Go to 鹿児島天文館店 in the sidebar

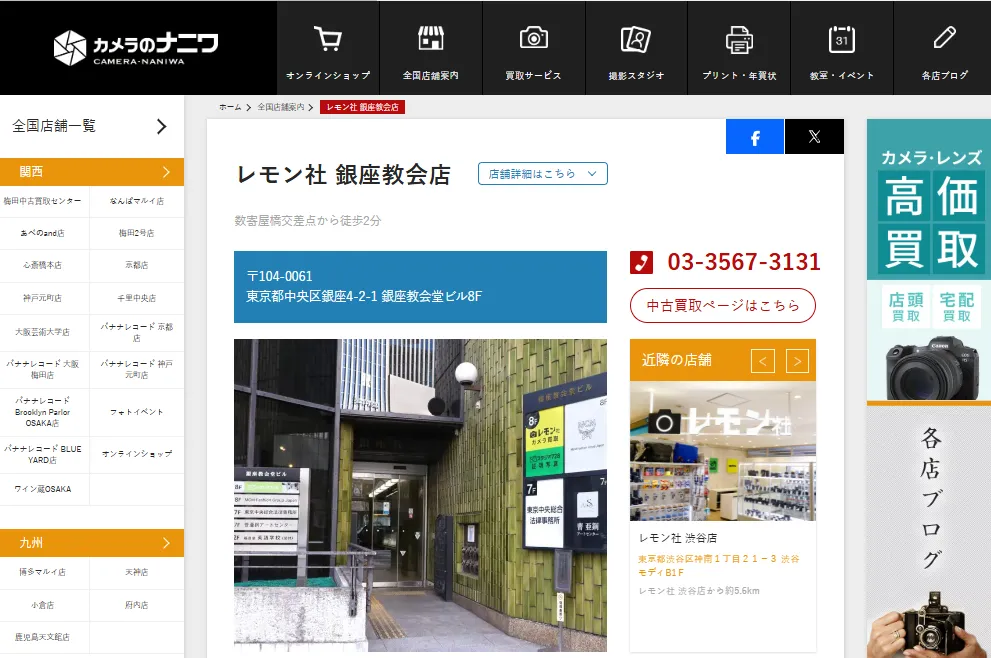pos(42,637)
